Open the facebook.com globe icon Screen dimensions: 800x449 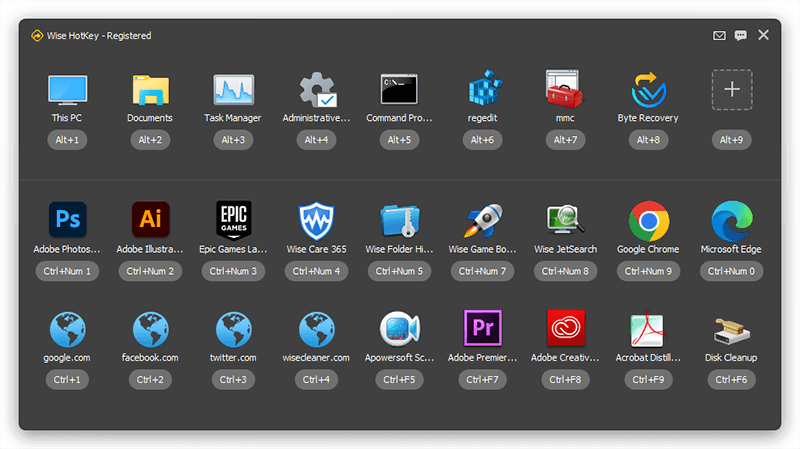click(x=151, y=330)
